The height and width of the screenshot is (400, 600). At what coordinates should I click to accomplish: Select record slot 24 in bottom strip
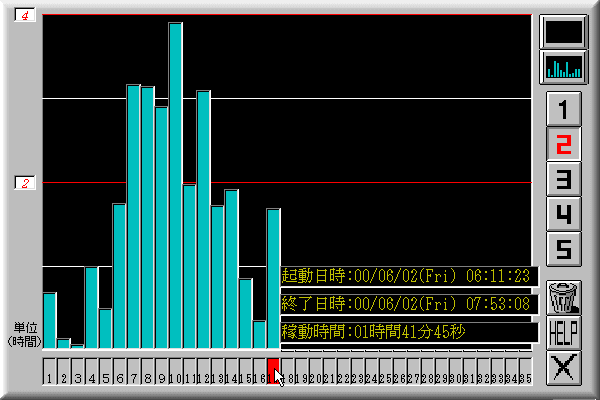371,371
